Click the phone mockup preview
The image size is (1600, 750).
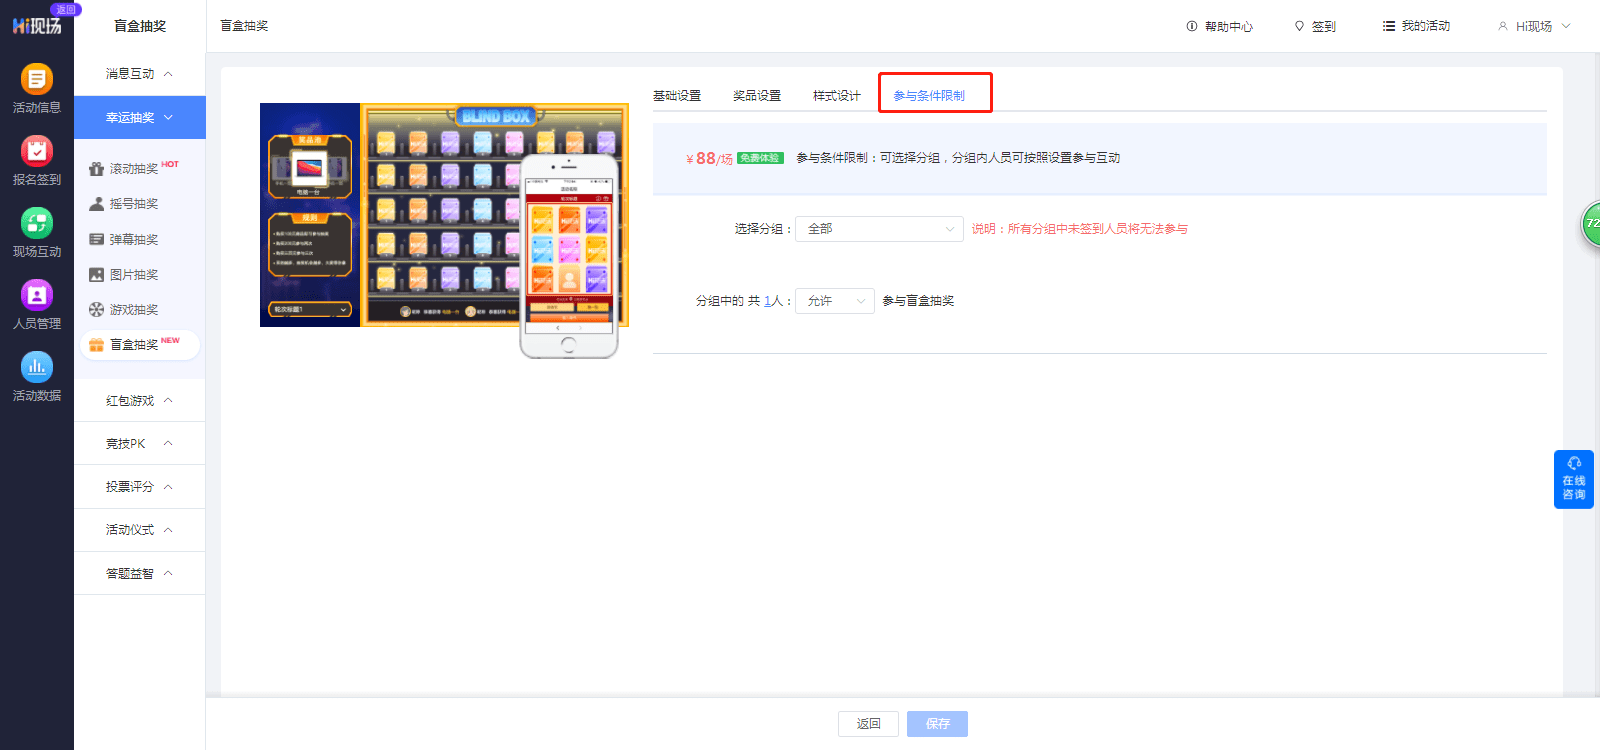pyautogui.click(x=569, y=256)
